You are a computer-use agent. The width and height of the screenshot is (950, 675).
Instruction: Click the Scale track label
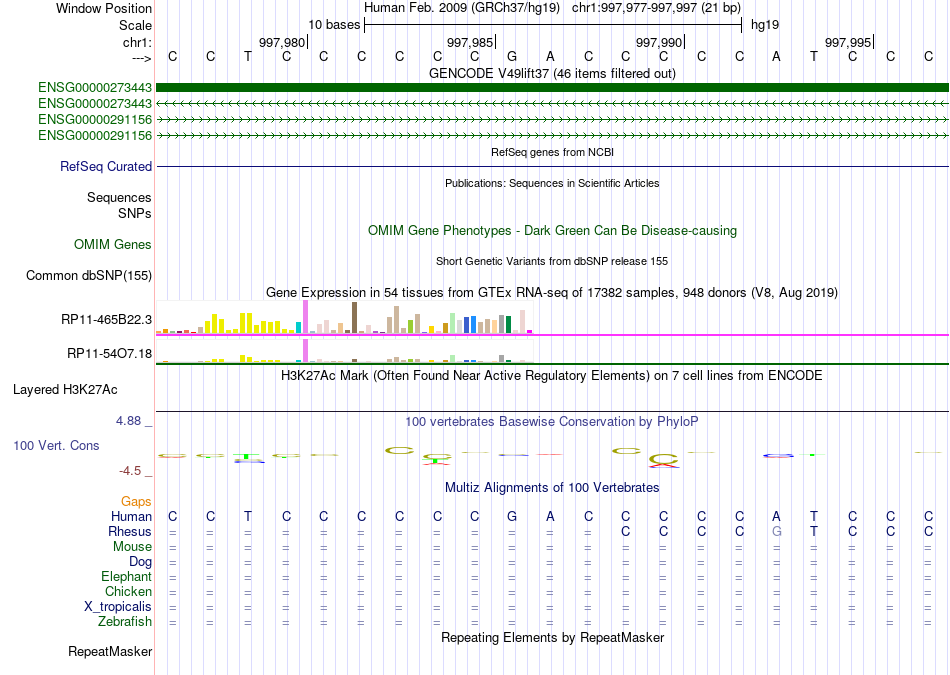point(135,25)
